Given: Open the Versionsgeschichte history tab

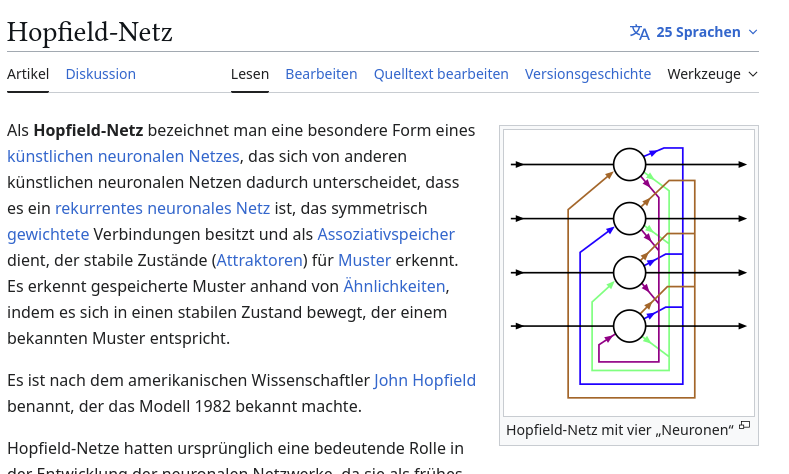Looking at the screenshot, I should coord(588,74).
